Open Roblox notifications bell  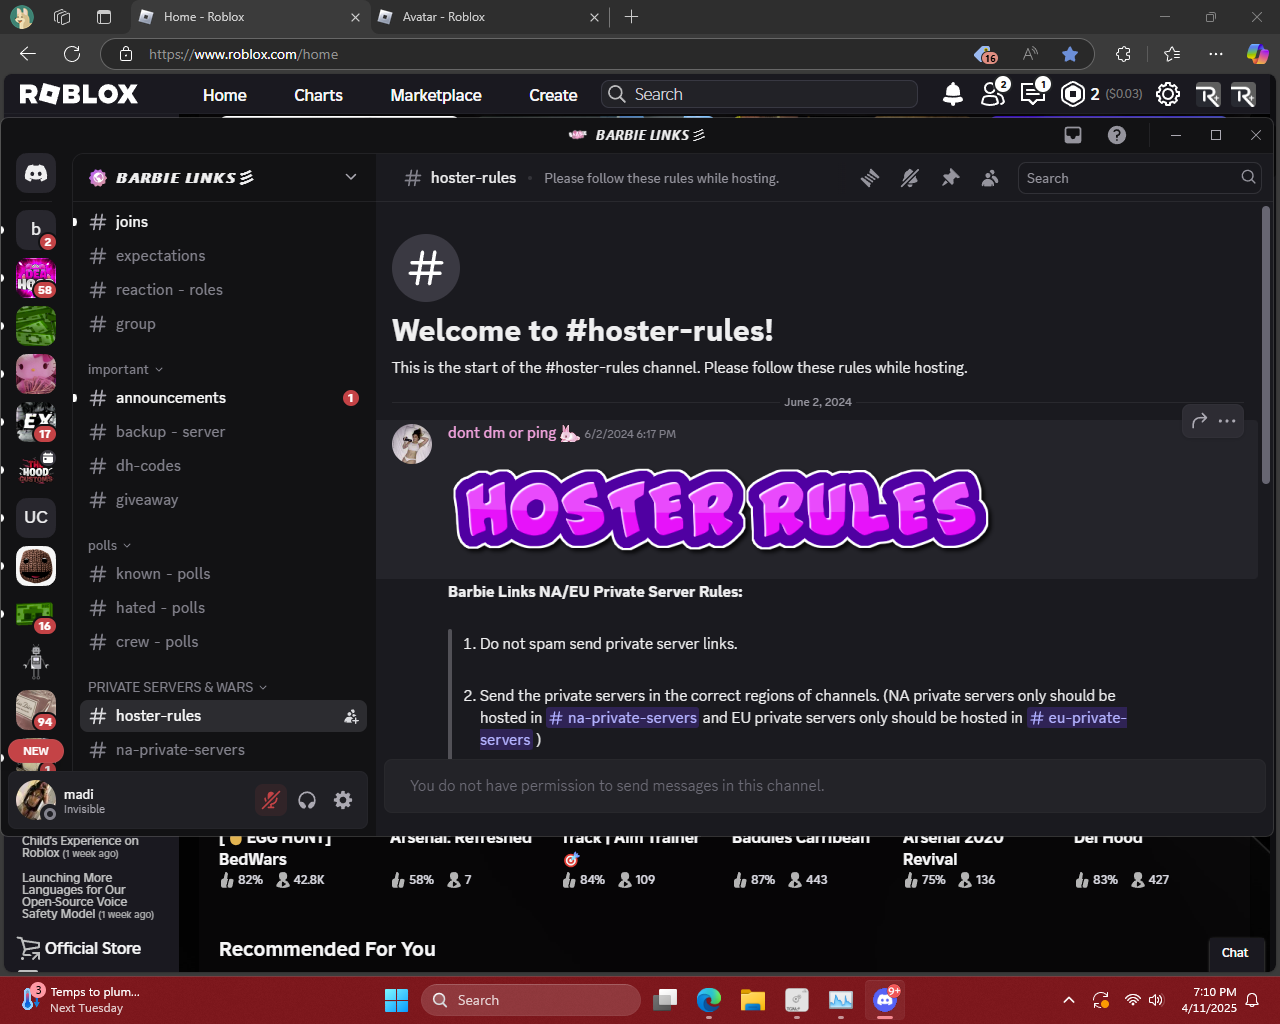(953, 94)
